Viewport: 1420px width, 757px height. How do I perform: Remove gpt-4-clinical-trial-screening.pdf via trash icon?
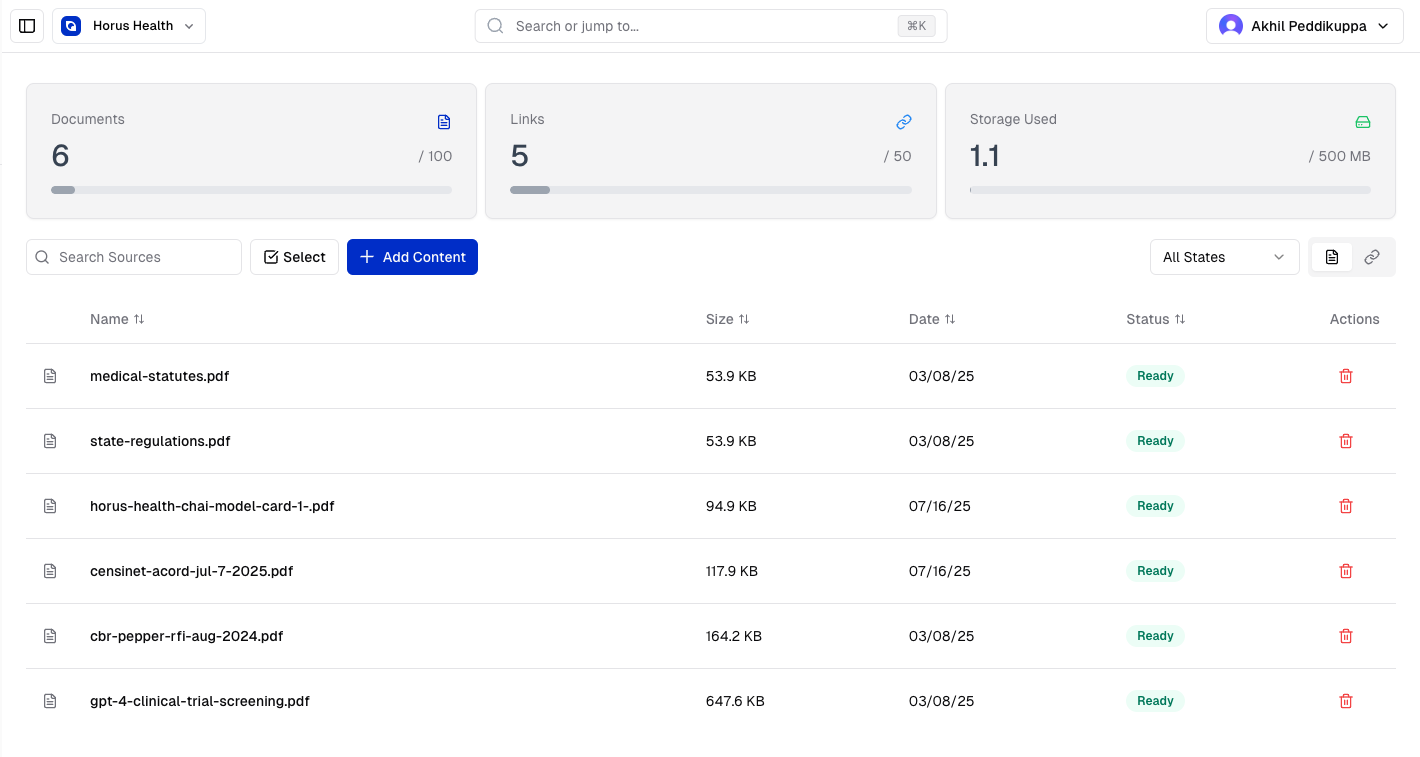tap(1346, 701)
